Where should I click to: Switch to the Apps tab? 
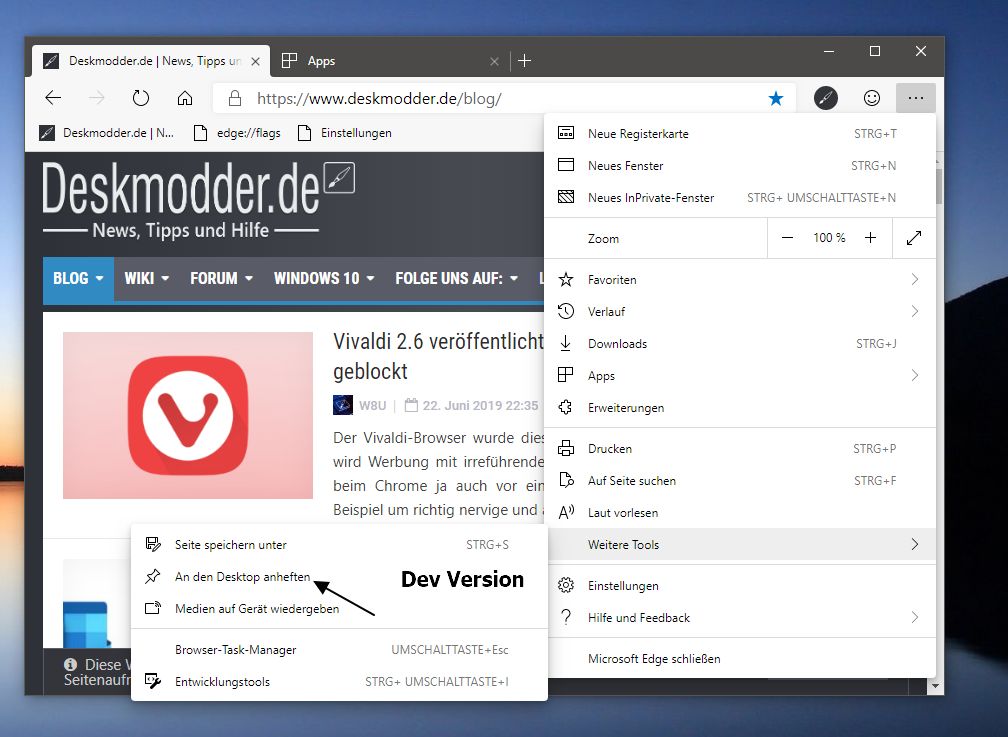click(390, 61)
